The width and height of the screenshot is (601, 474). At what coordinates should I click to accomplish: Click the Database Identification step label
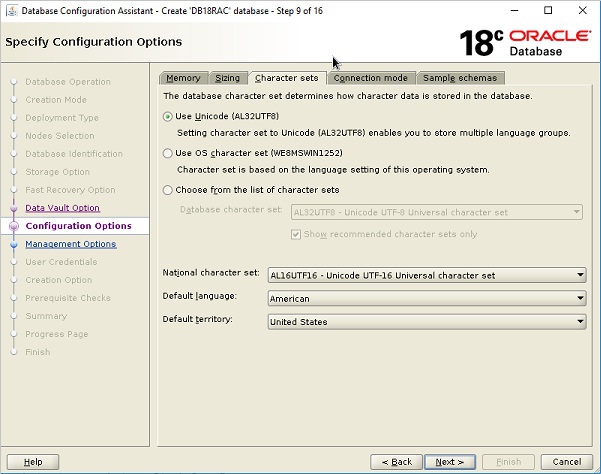click(74, 154)
